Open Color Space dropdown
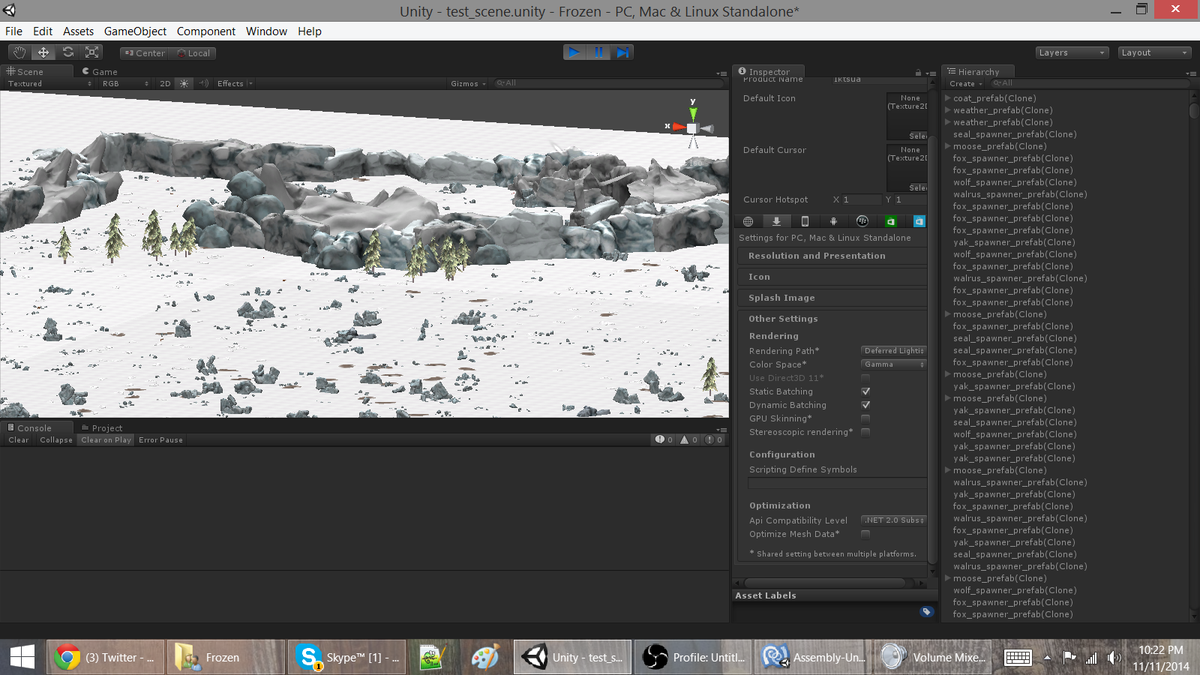This screenshot has width=1200, height=675. 894,365
